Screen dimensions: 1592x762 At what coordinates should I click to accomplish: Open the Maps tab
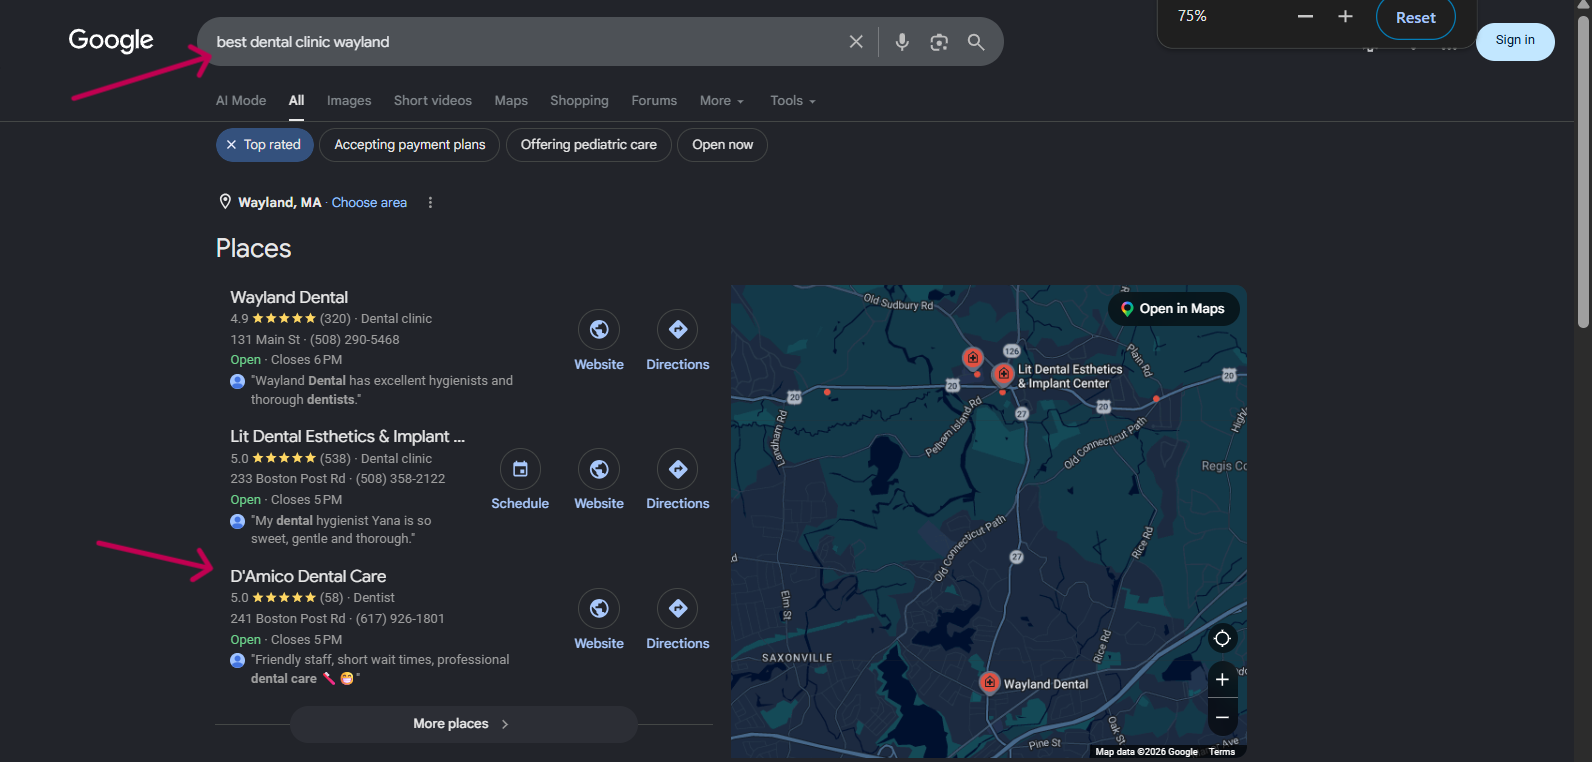point(511,101)
